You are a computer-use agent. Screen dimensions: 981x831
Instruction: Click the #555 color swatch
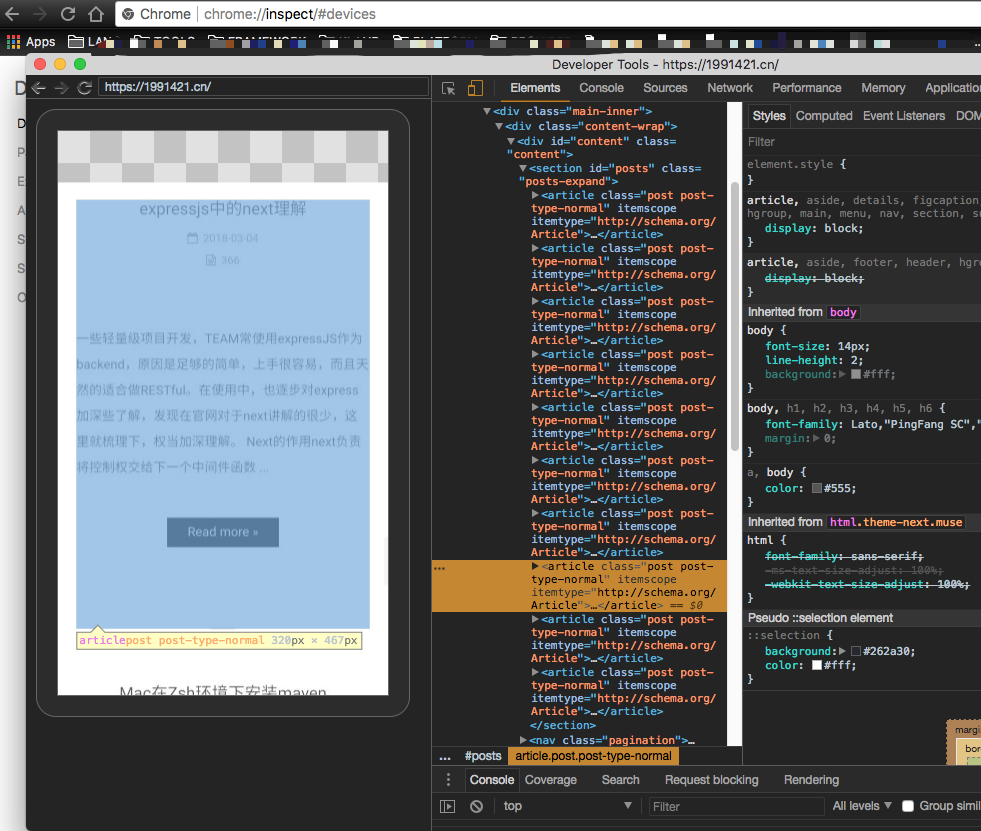[816, 488]
